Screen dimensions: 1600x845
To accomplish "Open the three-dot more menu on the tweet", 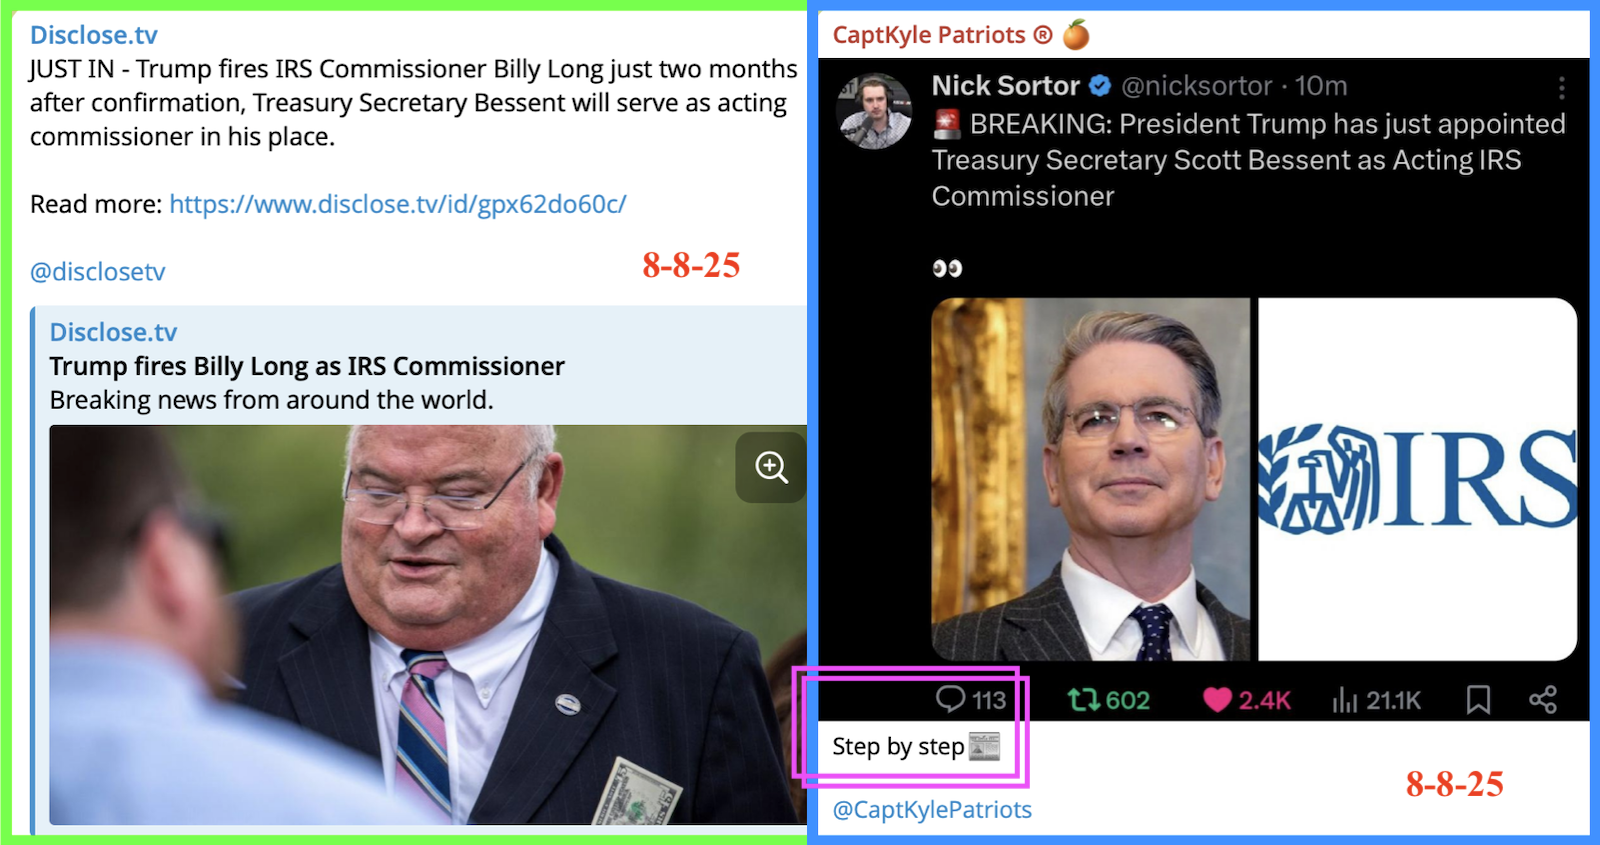I will tap(1561, 88).
